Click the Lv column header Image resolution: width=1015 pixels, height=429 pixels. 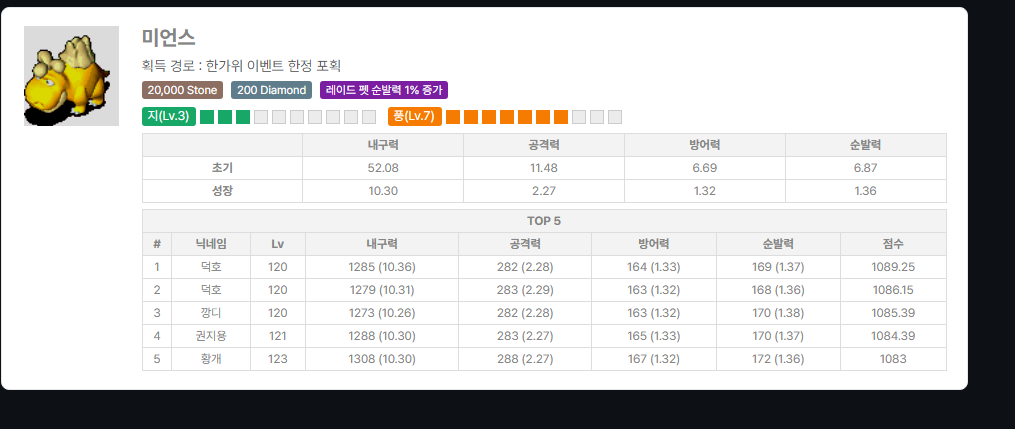click(x=278, y=244)
